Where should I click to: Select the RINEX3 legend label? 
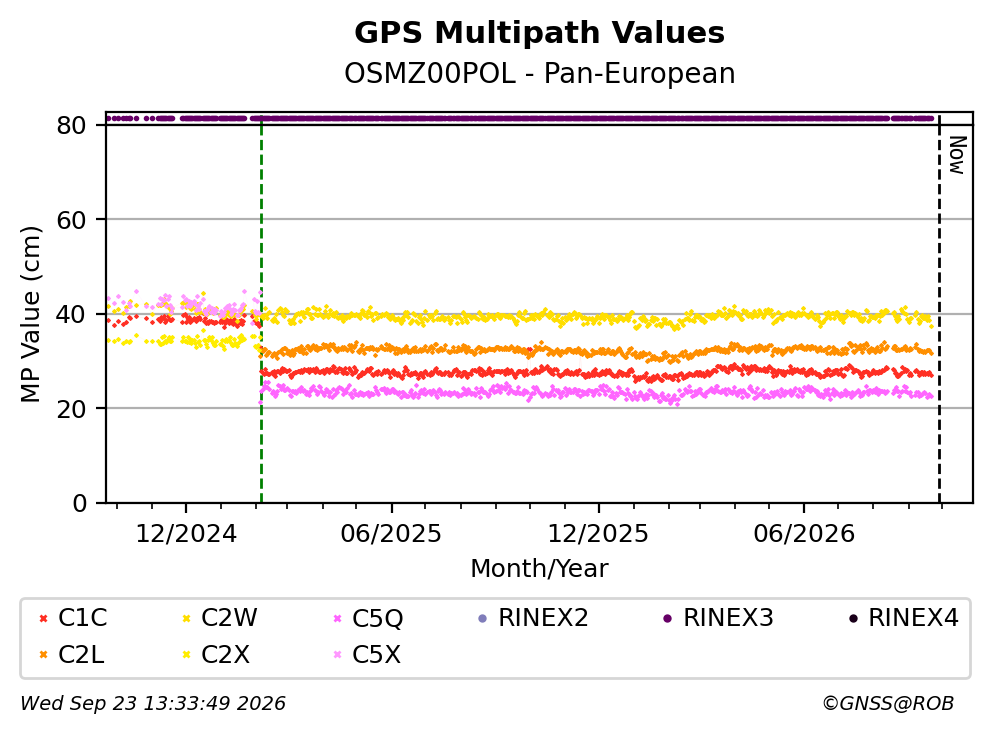tap(728, 618)
